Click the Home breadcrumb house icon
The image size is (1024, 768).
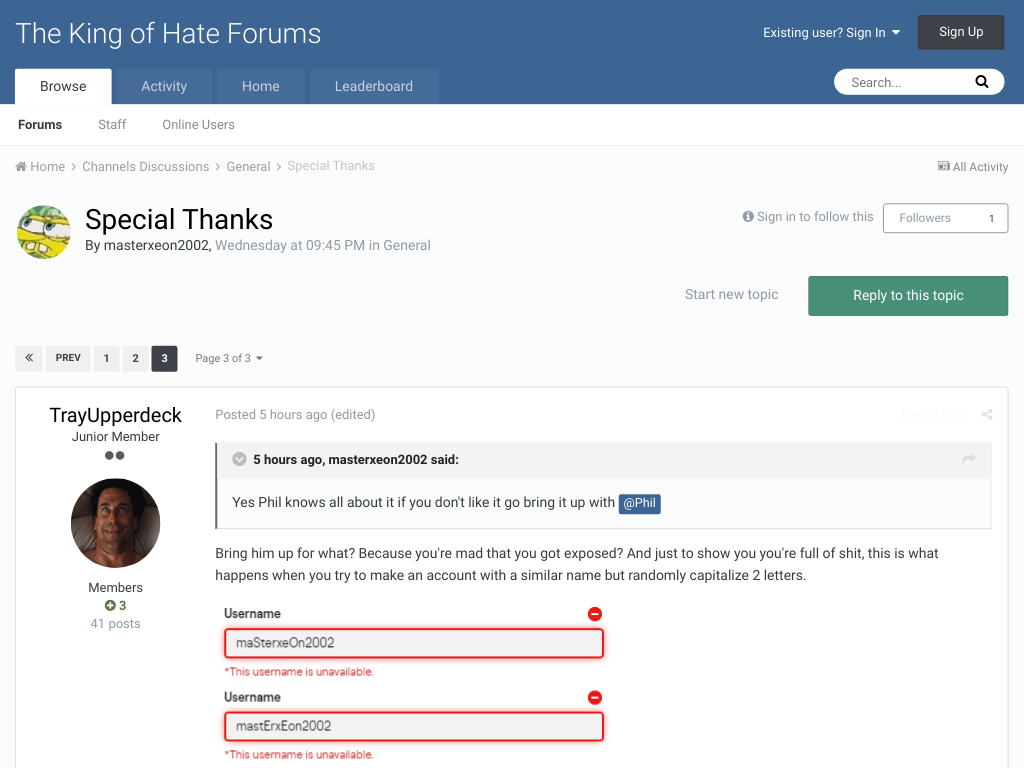point(21,167)
